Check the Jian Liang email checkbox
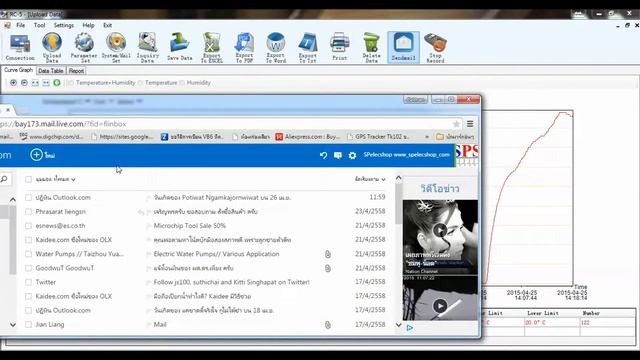 click(x=28, y=324)
